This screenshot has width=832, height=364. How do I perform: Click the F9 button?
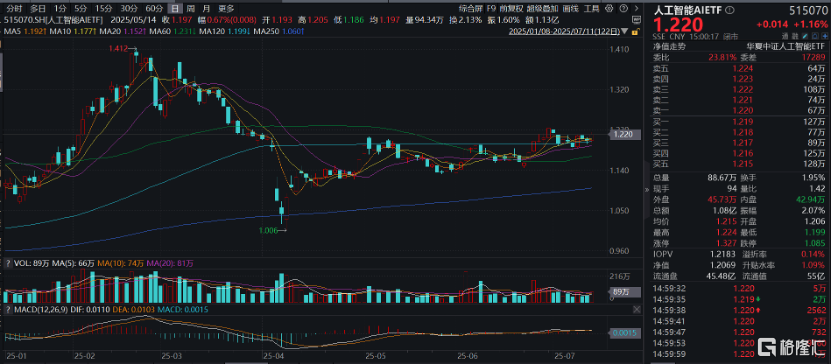tap(491, 8)
